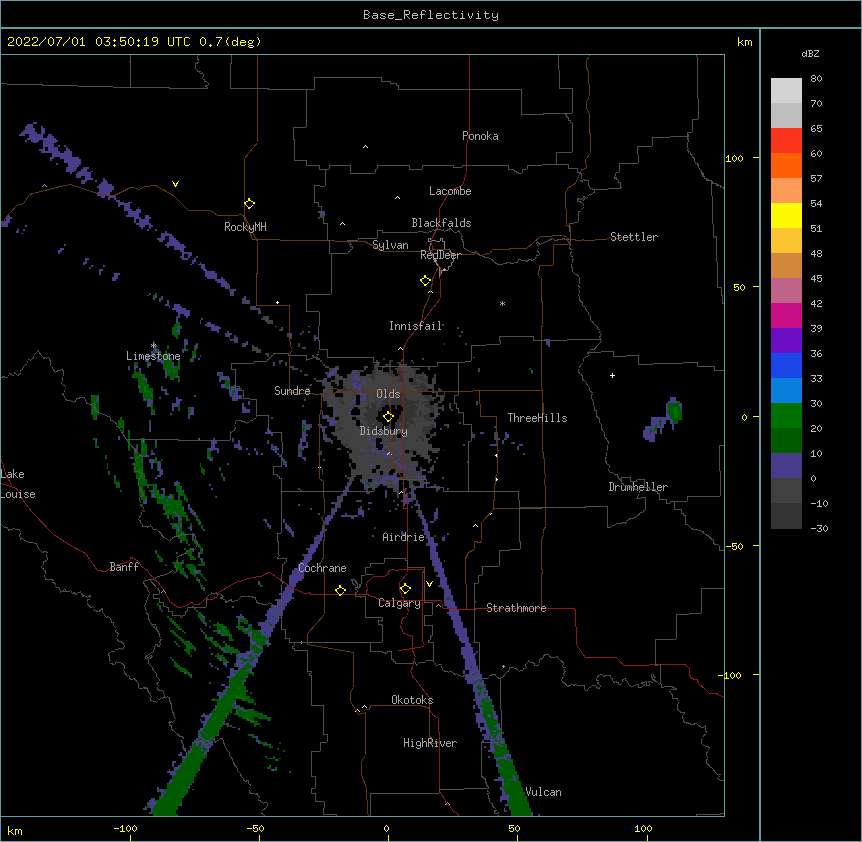
Task: Click the Sylvan label on the map
Action: coord(390,245)
